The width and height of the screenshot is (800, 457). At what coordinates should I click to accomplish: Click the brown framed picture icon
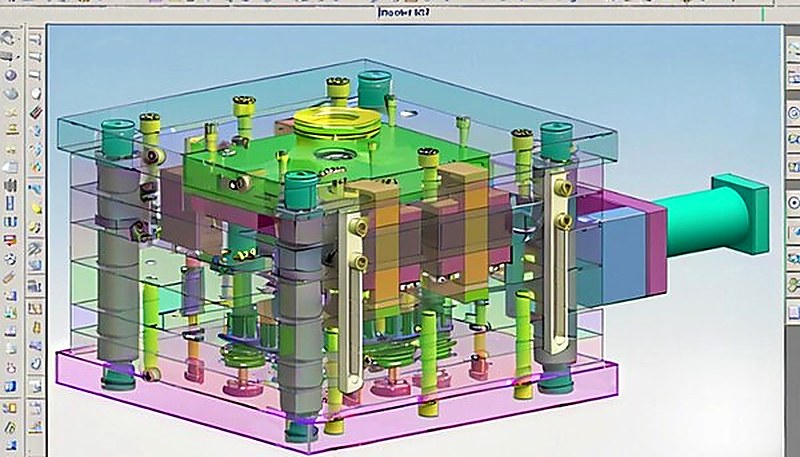click(x=35, y=308)
